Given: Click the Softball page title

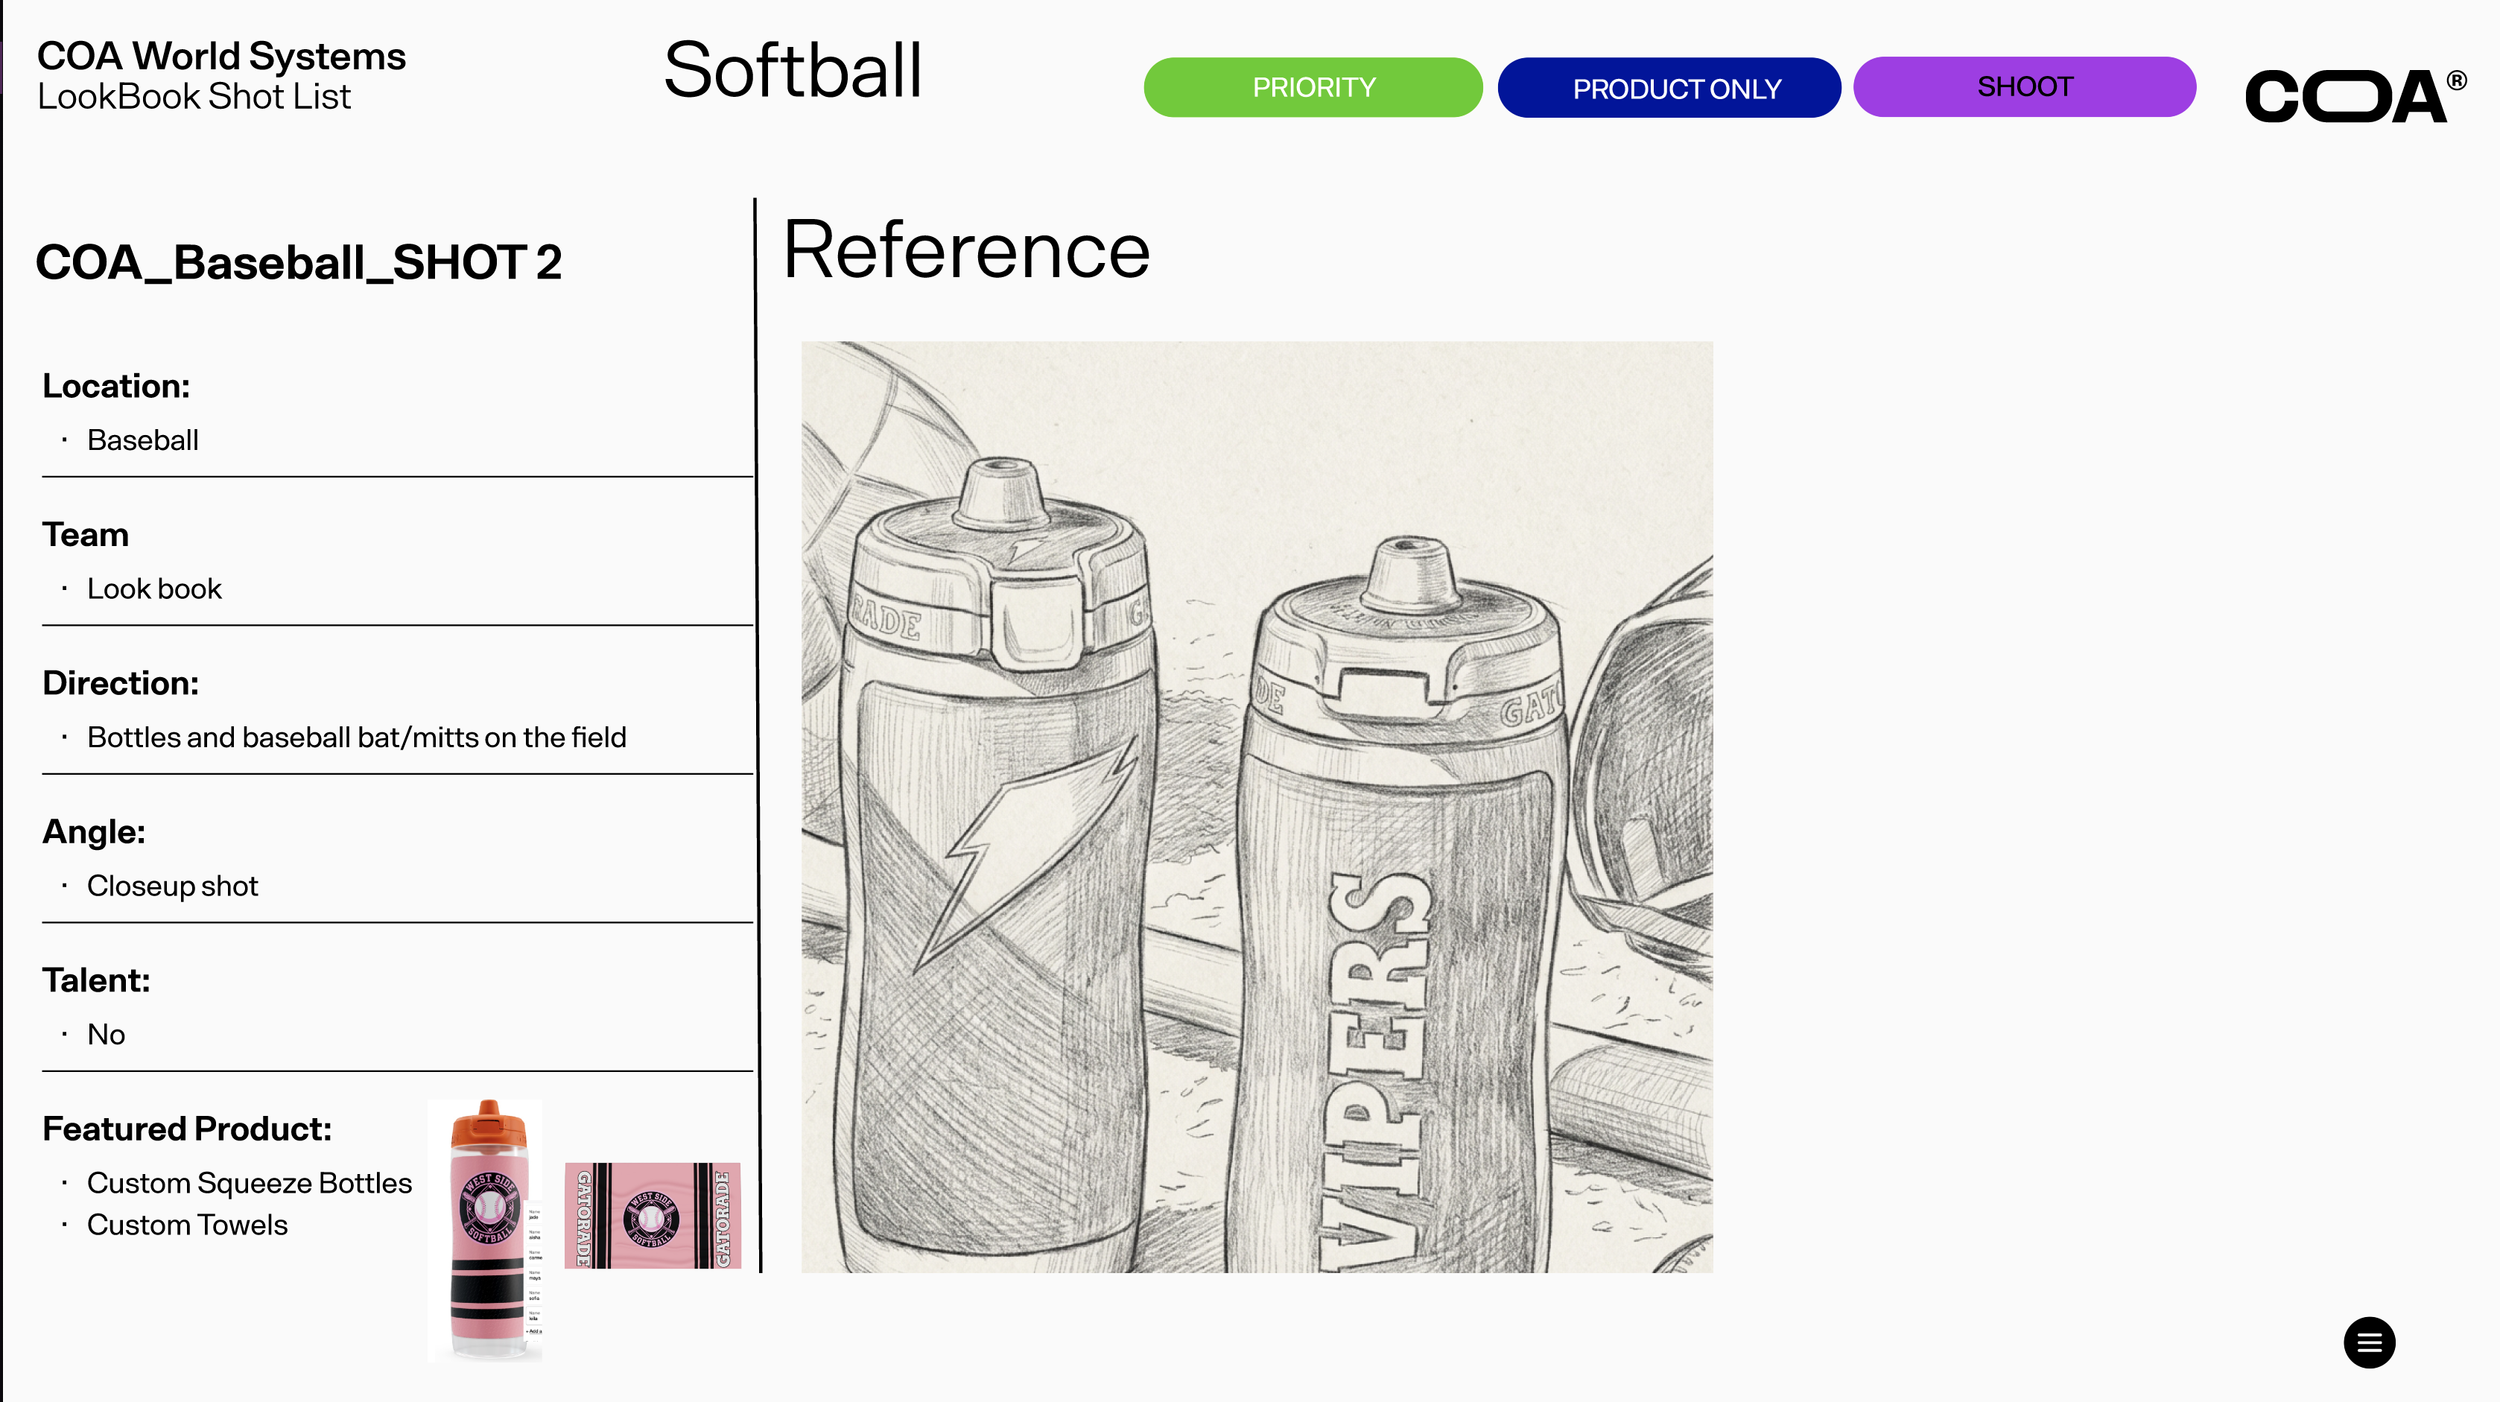Looking at the screenshot, I should [792, 71].
